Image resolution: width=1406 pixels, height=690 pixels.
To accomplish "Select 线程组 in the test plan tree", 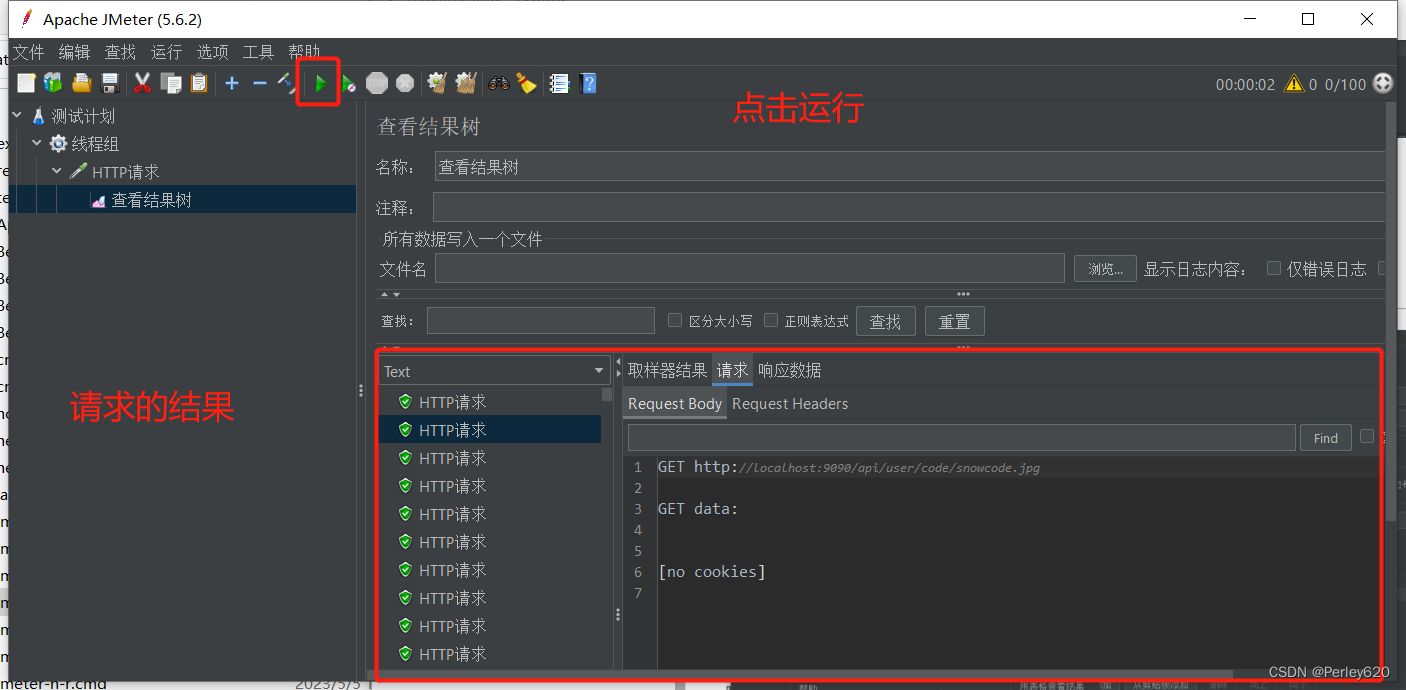I will coord(95,144).
